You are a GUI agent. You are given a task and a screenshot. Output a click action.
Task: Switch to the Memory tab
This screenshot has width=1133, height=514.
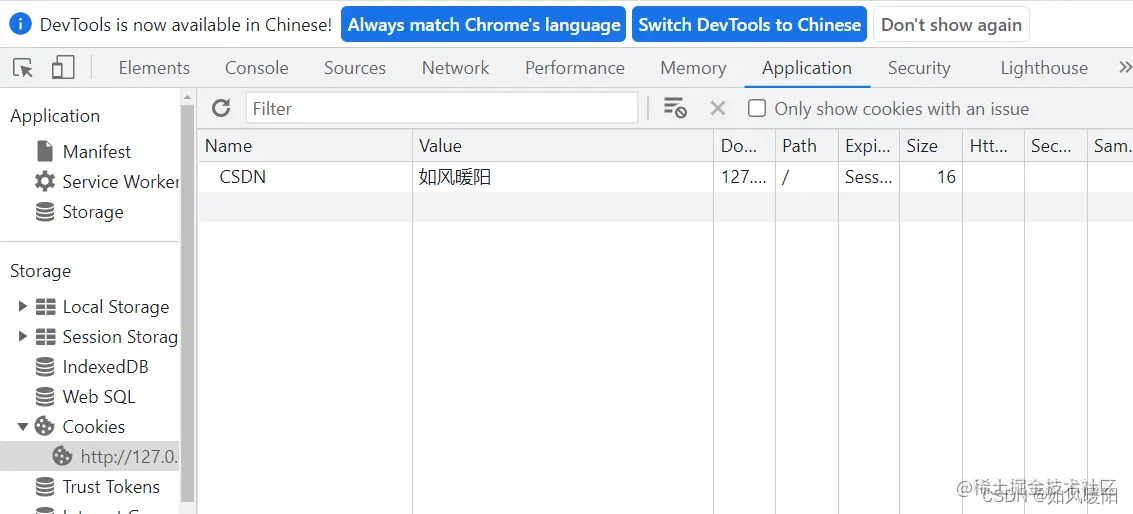(x=693, y=68)
